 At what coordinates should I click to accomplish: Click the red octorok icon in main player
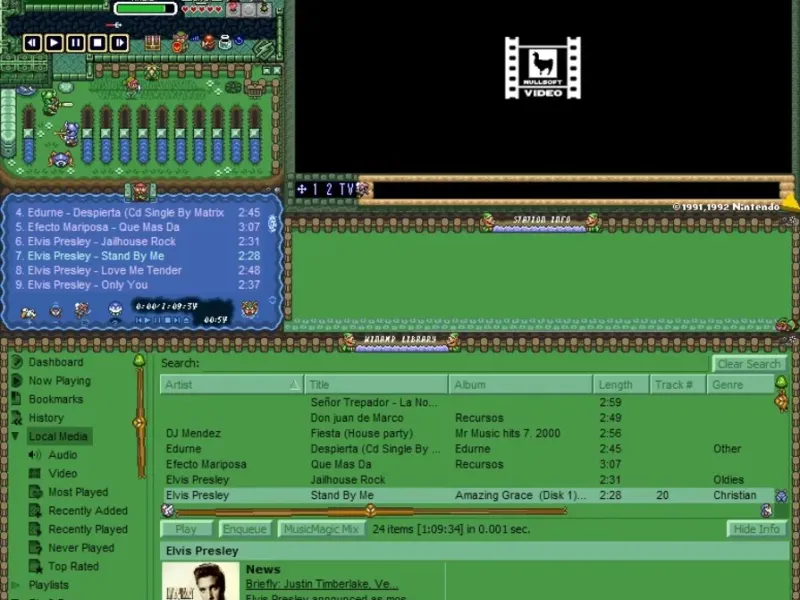(x=208, y=42)
